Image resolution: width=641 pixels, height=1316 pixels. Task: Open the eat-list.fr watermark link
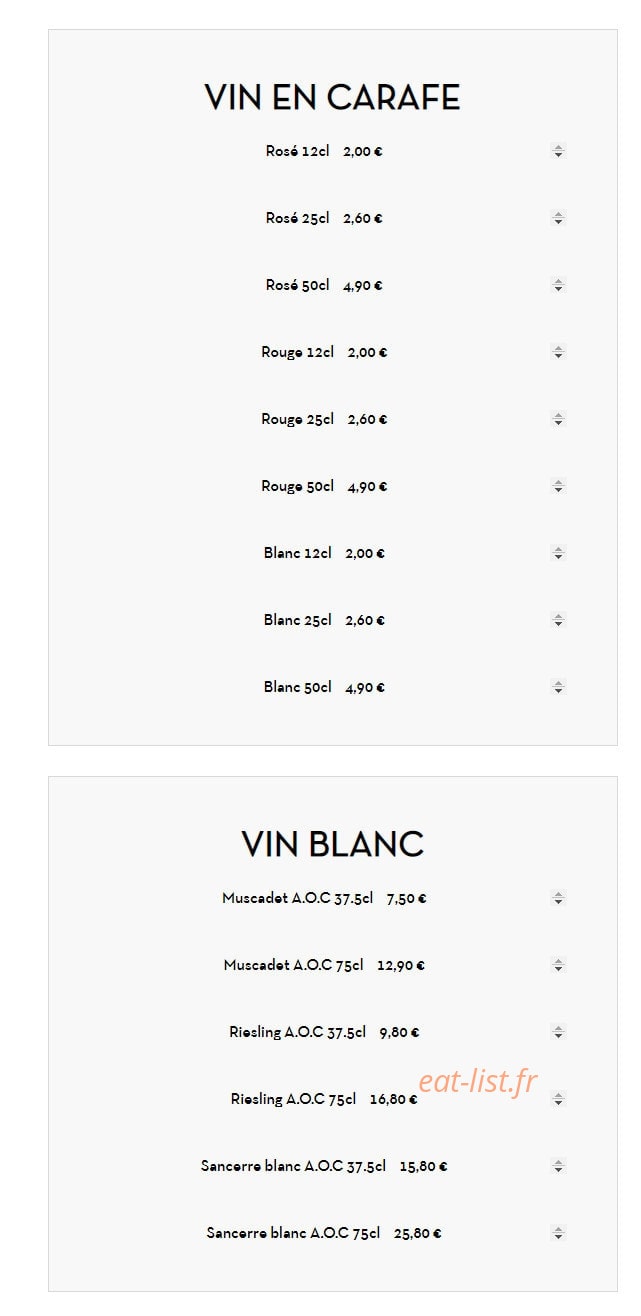[478, 1081]
